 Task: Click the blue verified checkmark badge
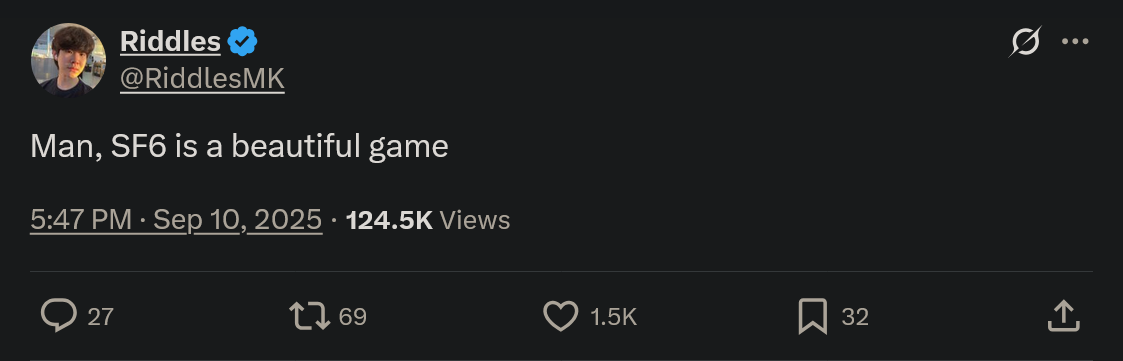243,42
